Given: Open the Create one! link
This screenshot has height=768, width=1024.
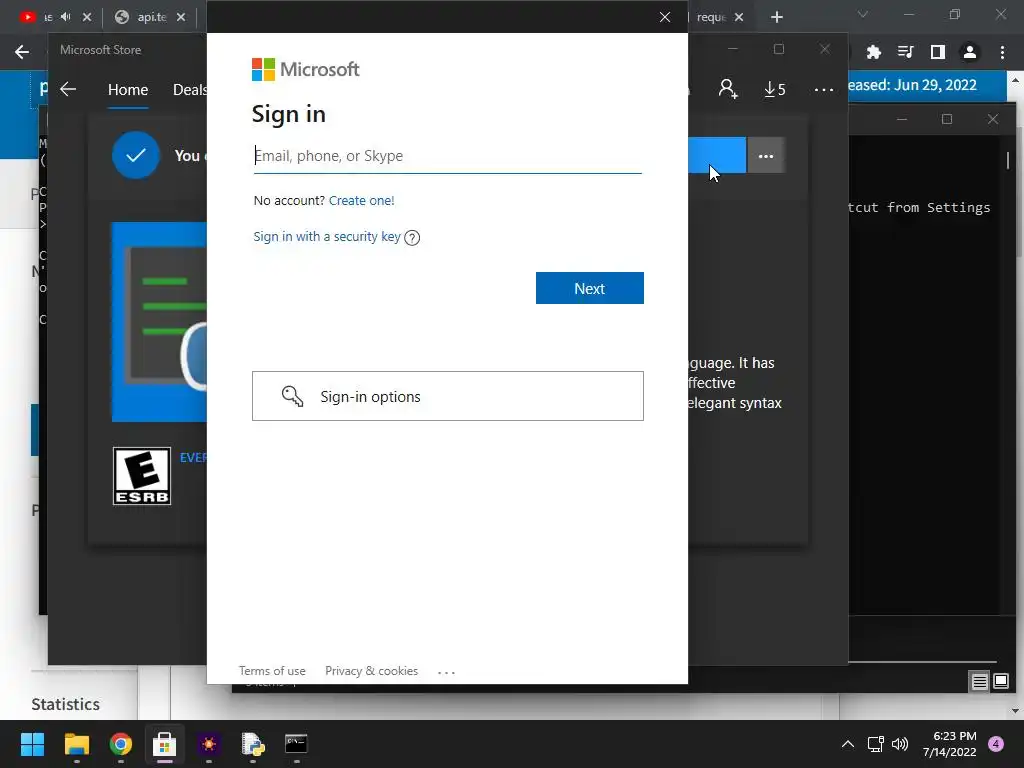Looking at the screenshot, I should (x=361, y=200).
